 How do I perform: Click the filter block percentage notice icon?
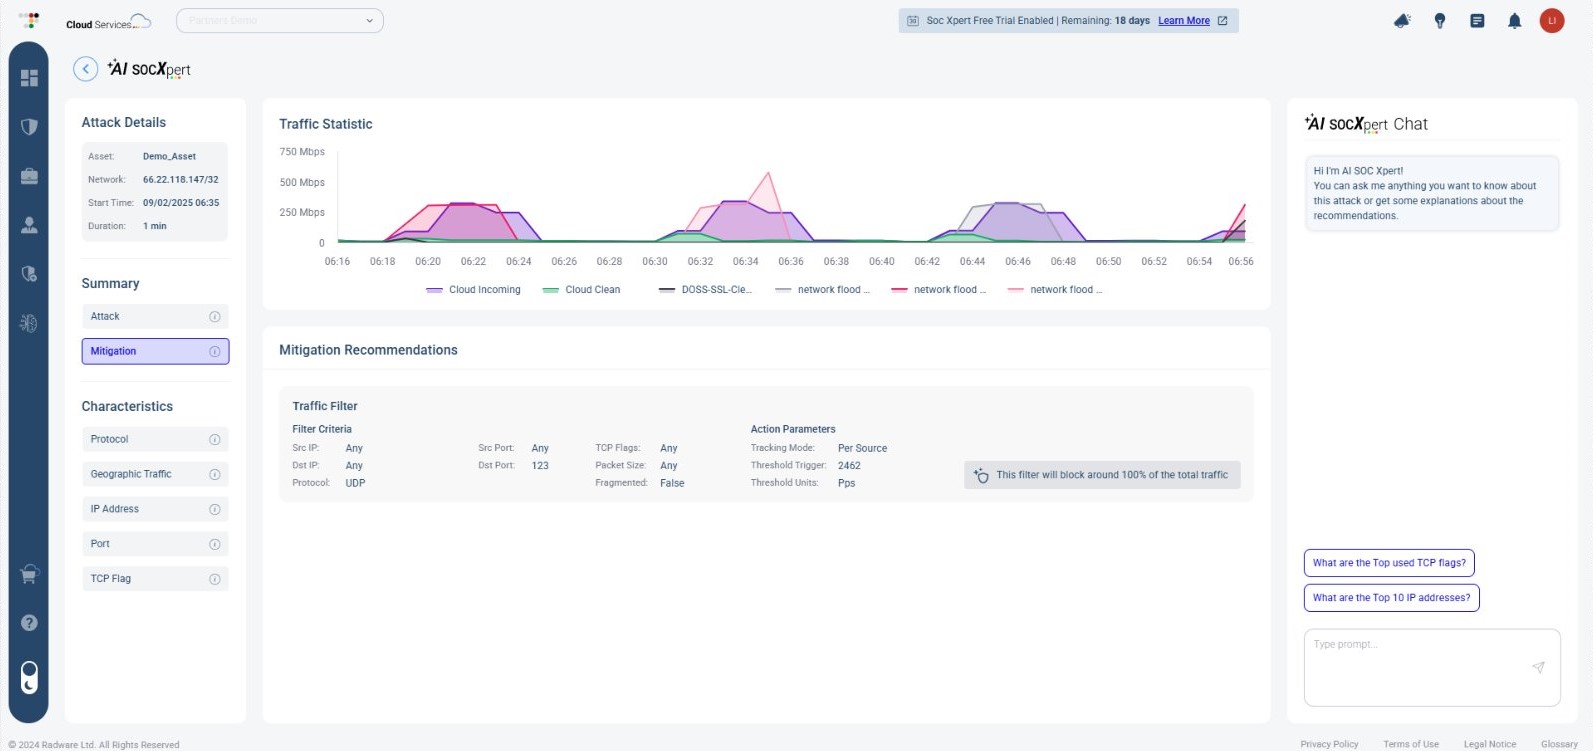pyautogui.click(x=981, y=475)
